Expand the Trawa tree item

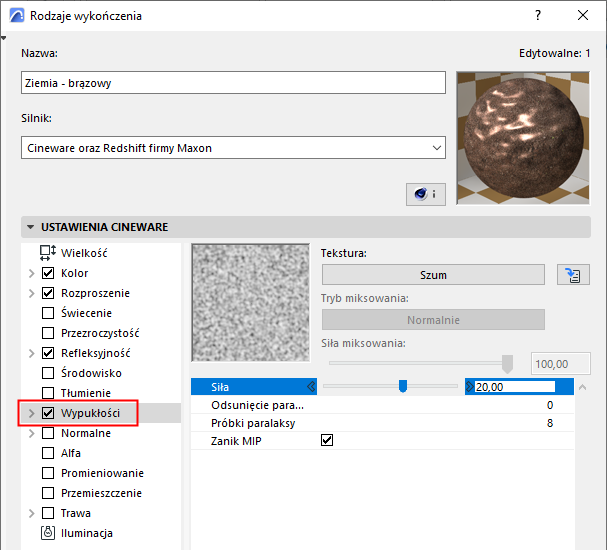coord(31,513)
